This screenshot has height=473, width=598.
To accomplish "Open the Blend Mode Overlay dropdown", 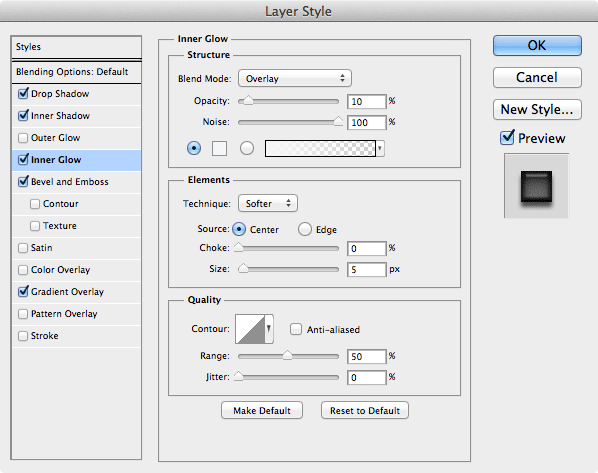I will coord(295,79).
